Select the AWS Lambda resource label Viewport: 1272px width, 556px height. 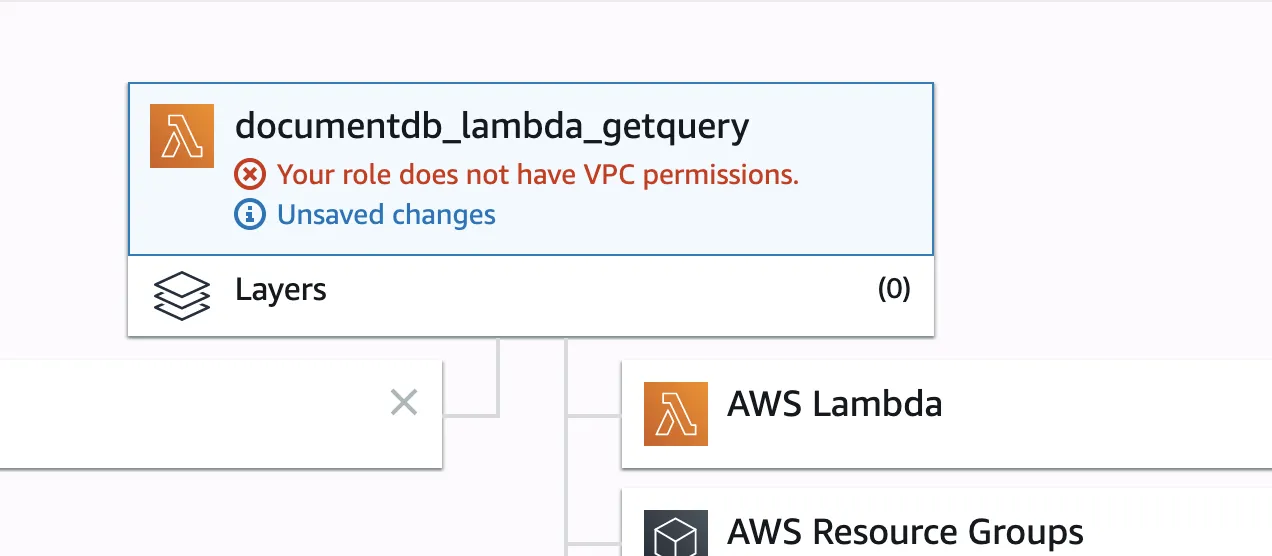[x=835, y=404]
